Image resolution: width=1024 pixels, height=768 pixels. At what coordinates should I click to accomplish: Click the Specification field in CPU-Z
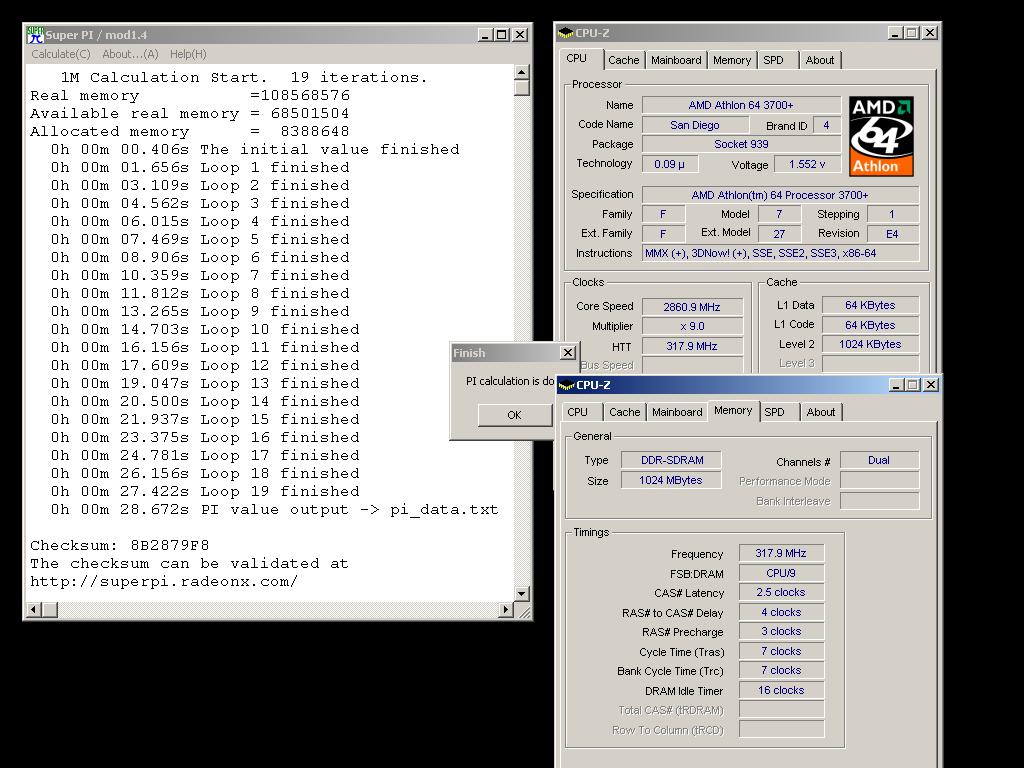tap(780, 195)
